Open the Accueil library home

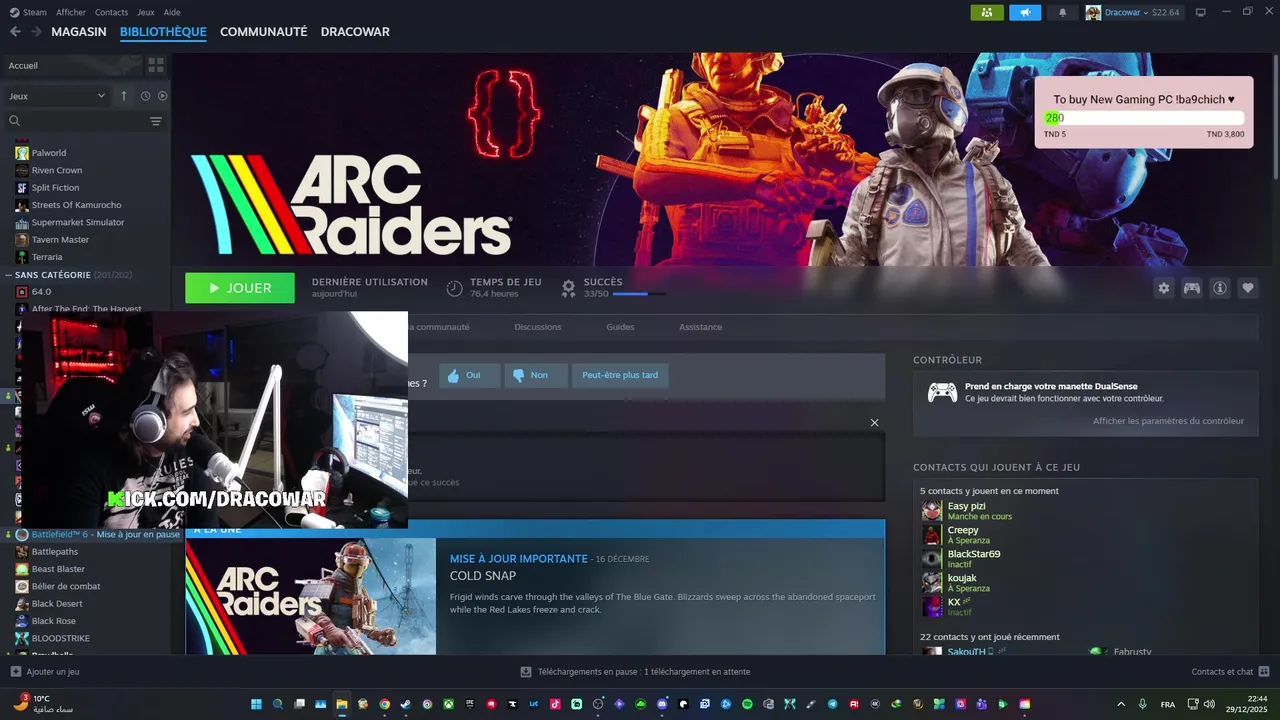(70, 65)
